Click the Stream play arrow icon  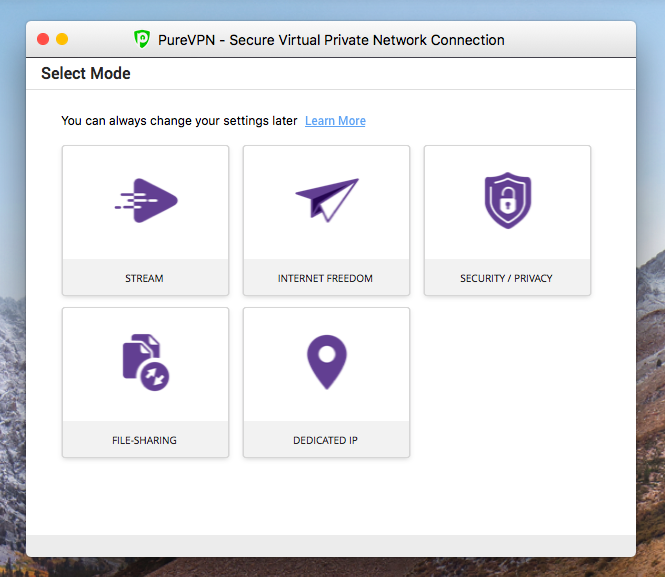pos(146,201)
